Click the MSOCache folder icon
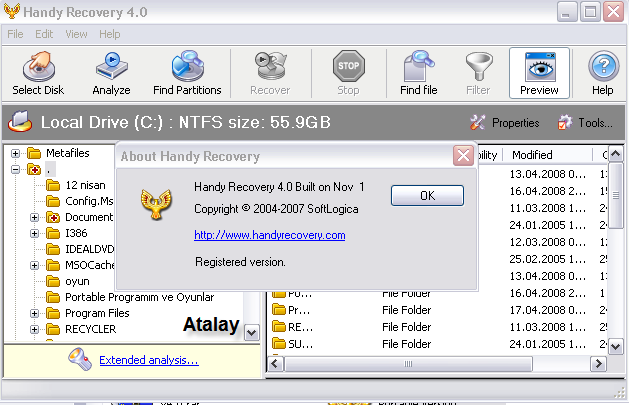 click(x=53, y=265)
